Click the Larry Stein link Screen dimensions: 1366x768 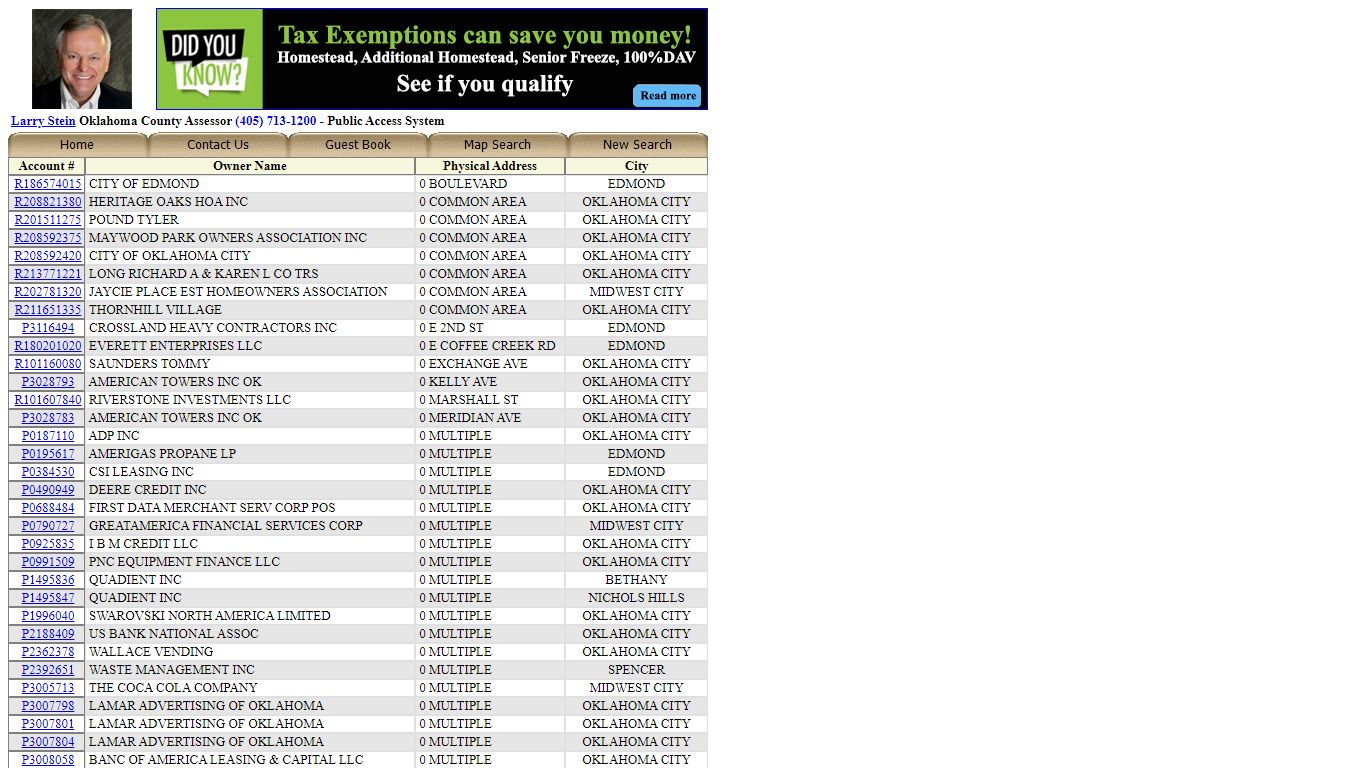point(43,121)
